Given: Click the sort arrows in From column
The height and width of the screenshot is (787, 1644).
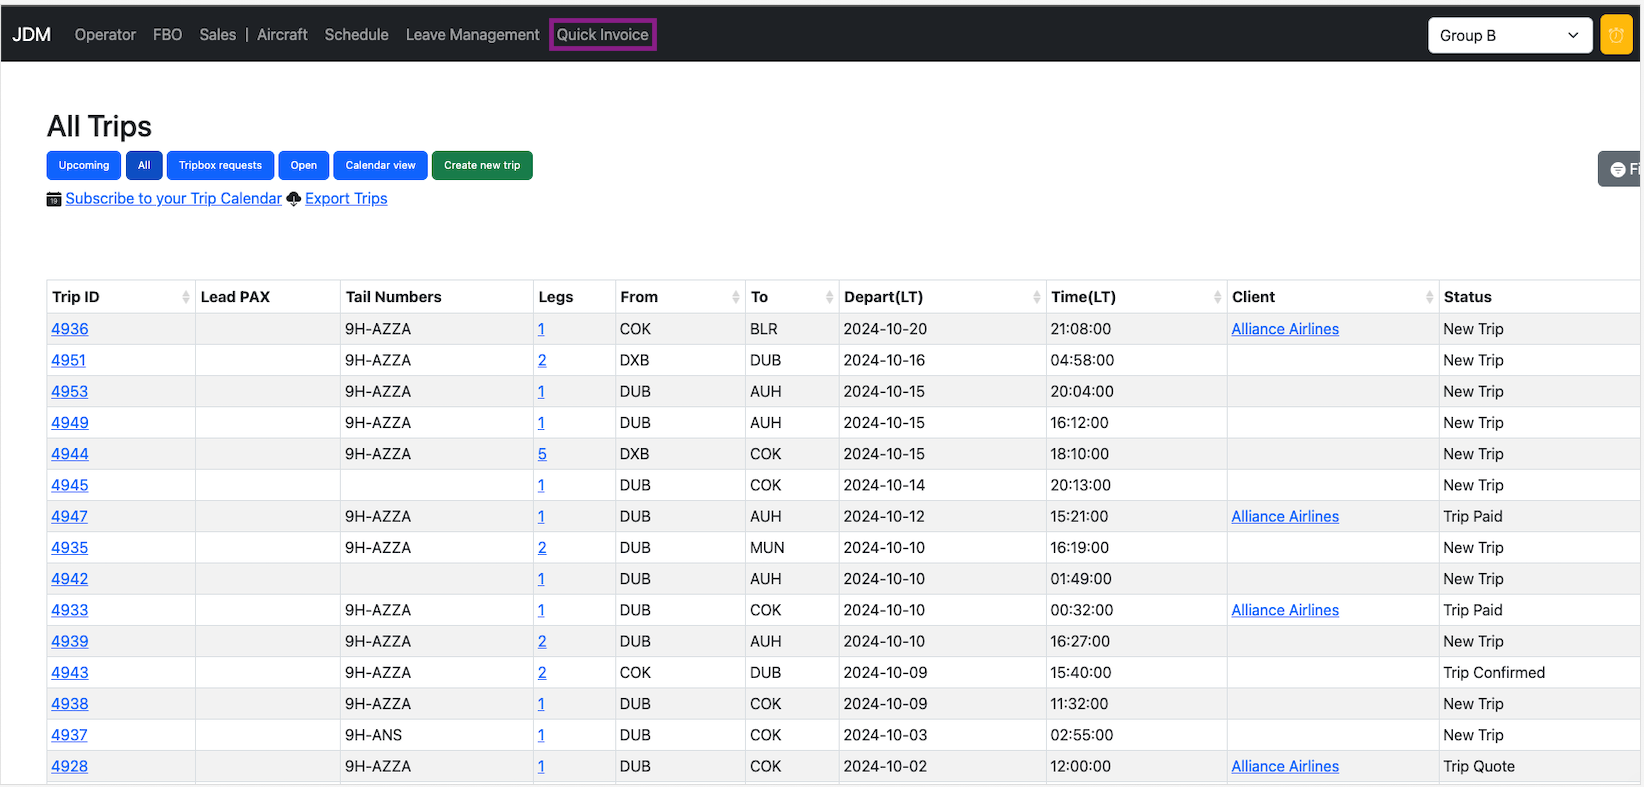Looking at the screenshot, I should pyautogui.click(x=735, y=297).
